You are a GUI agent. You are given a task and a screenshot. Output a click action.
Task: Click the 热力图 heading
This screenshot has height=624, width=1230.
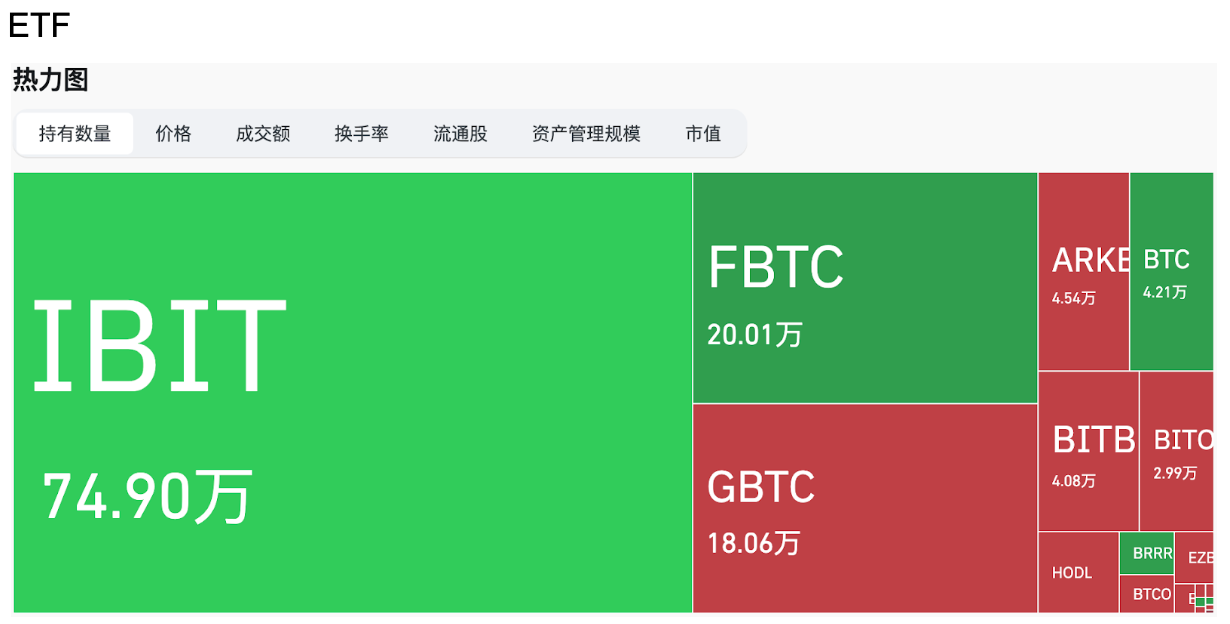(x=51, y=81)
